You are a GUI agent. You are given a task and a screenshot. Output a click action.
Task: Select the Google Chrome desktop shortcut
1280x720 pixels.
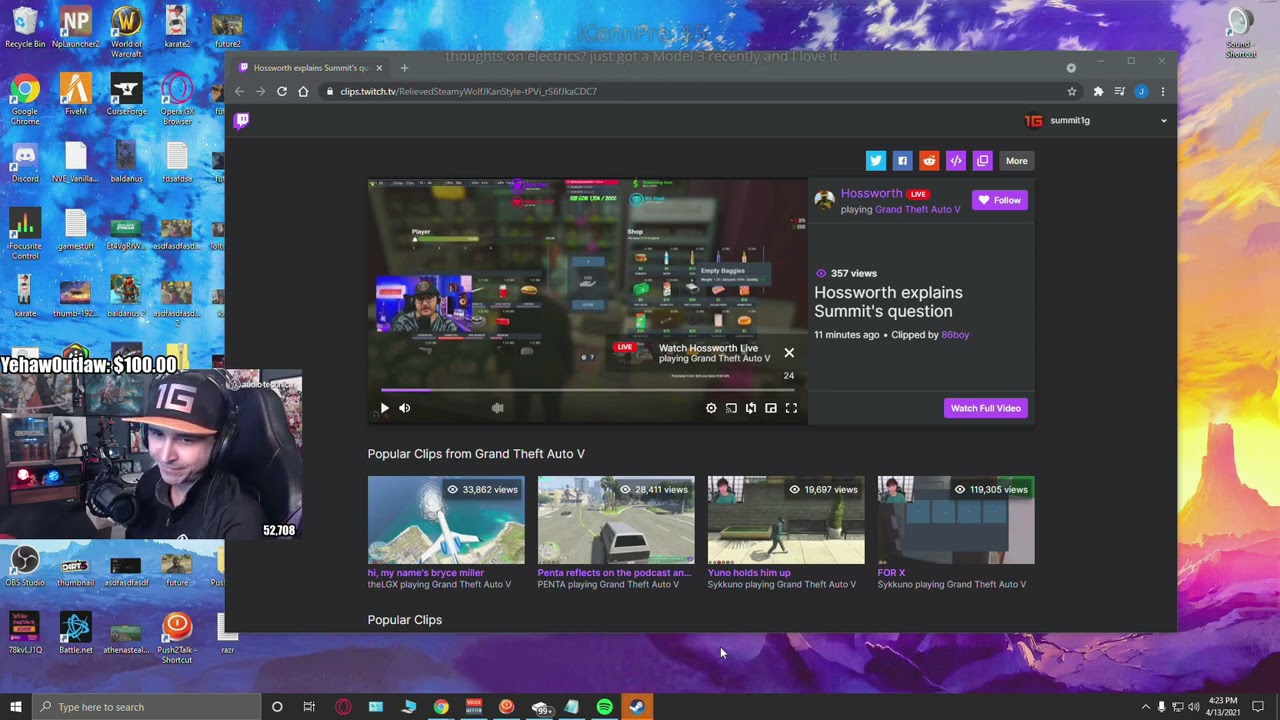point(25,100)
